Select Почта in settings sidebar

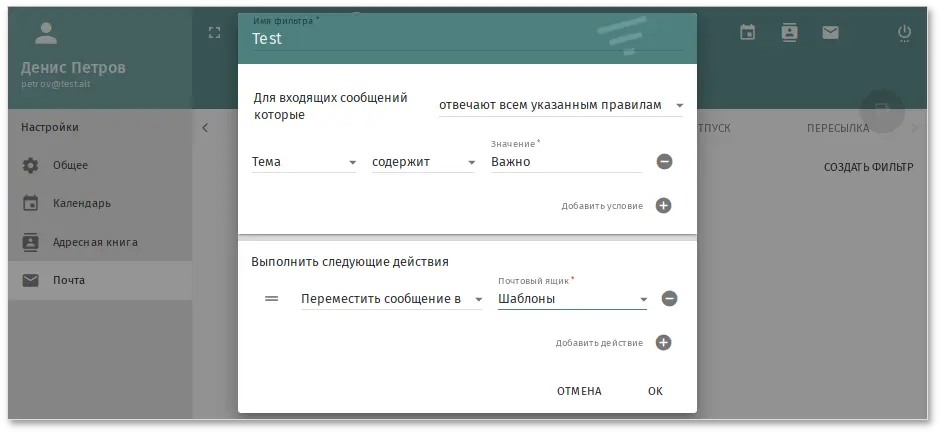[x=100, y=280]
